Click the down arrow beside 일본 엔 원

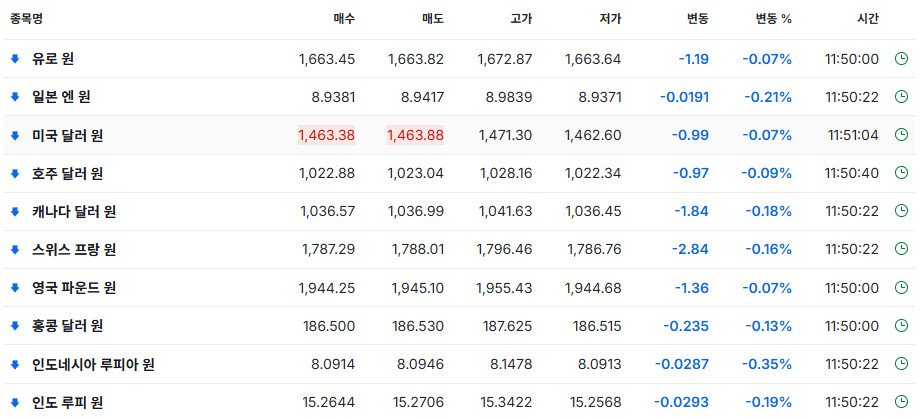[15, 97]
